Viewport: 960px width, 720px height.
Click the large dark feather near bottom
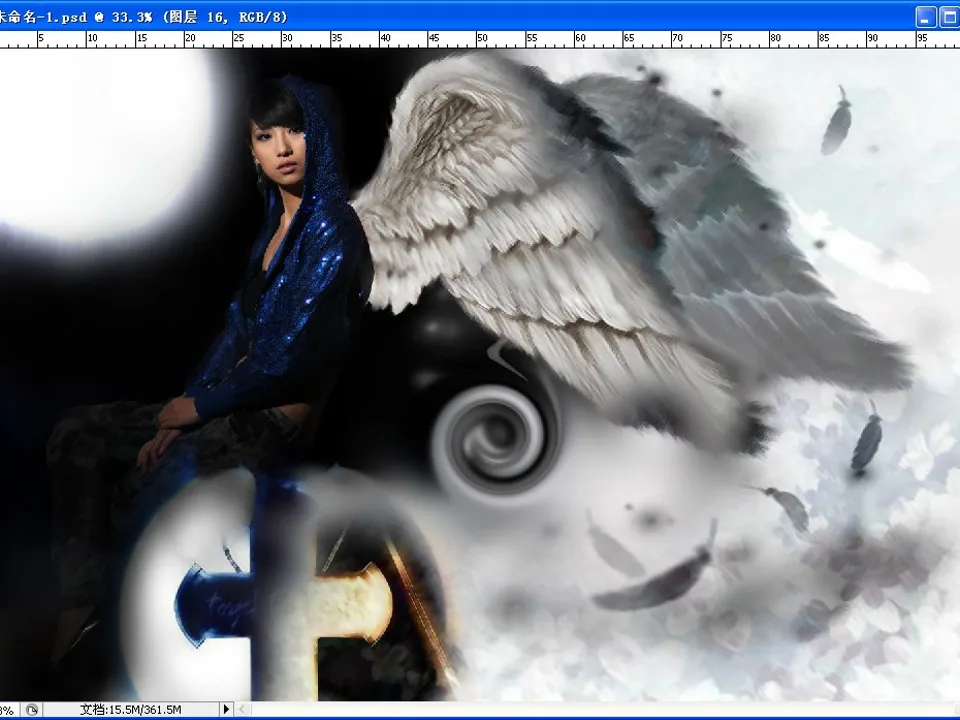(660, 580)
